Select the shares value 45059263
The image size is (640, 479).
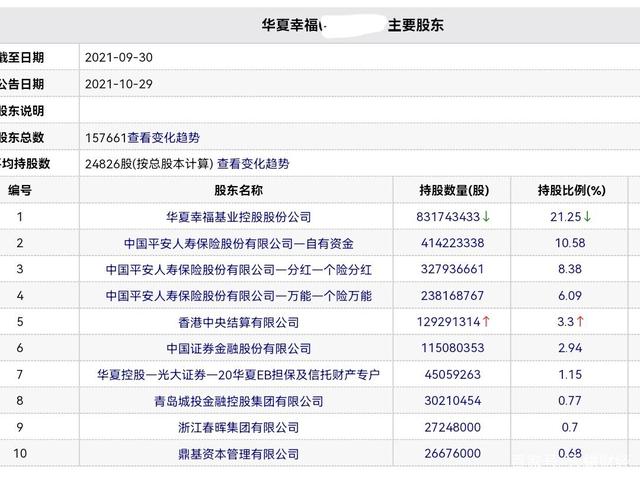[453, 375]
